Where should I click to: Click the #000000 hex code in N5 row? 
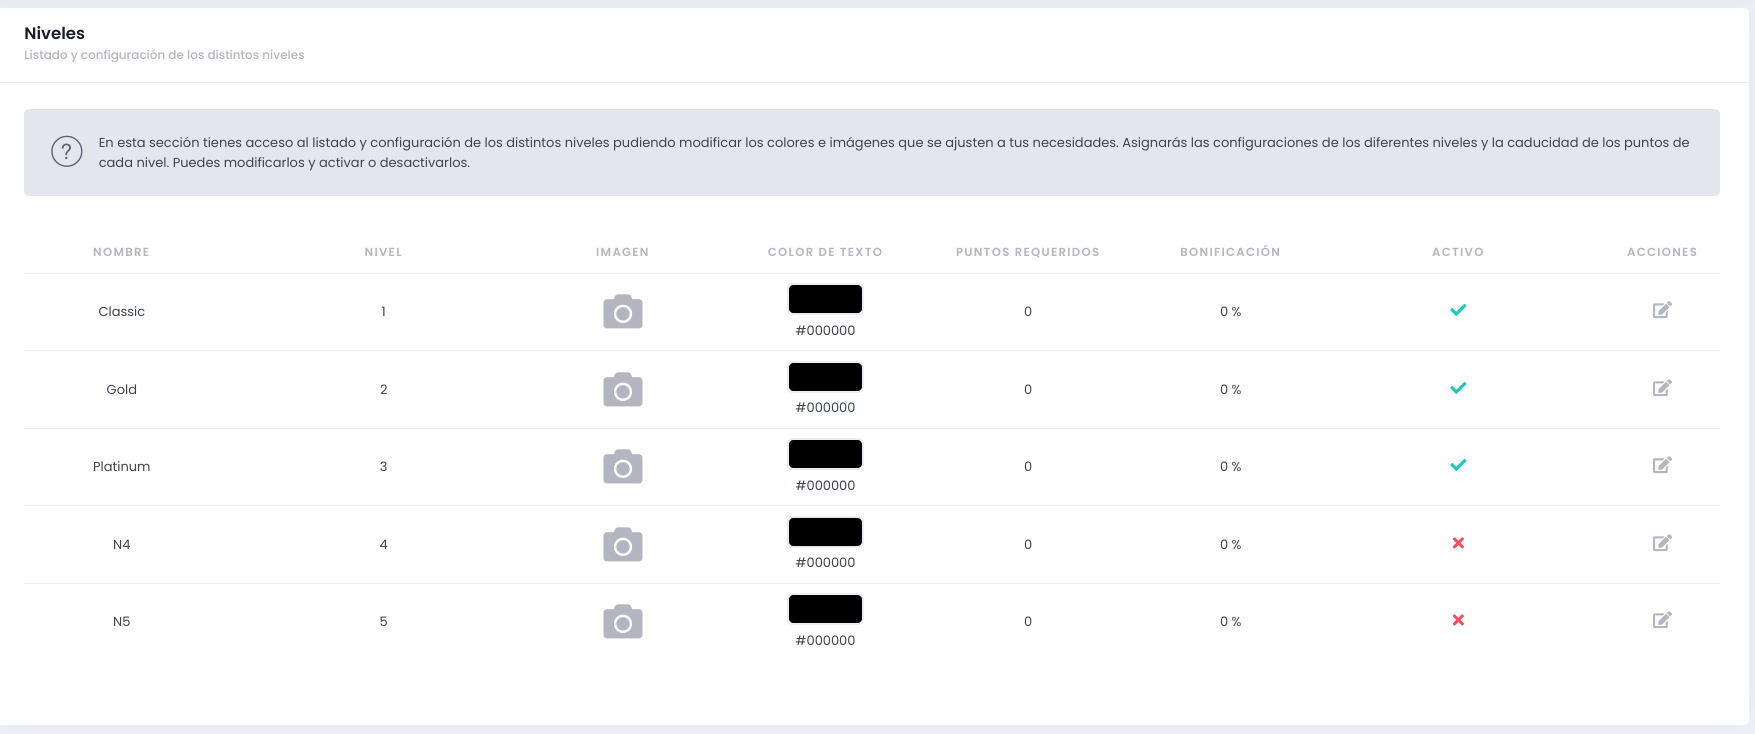[825, 640]
